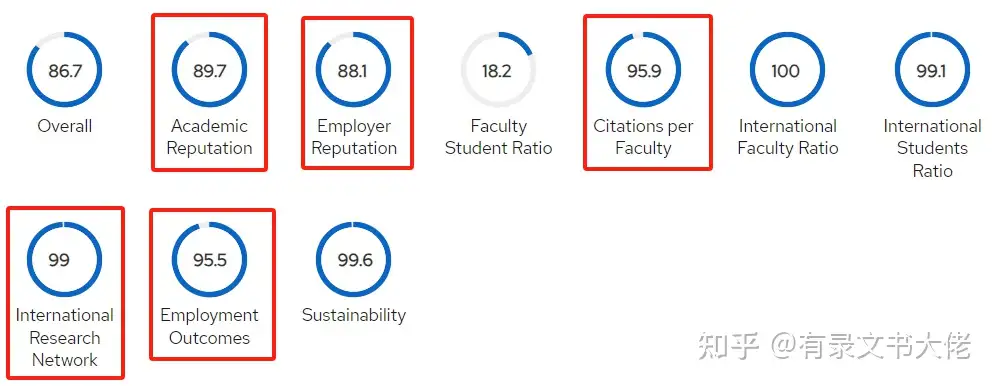Select the Academic Reputation 89.7 ring
The height and width of the screenshot is (386, 997).
209,69
